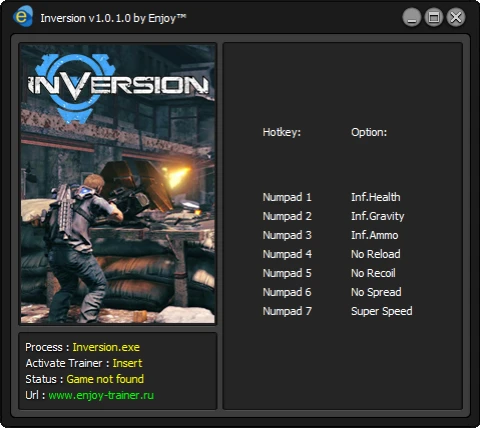Select the 'Numpad 6' hotkey text
The image size is (480, 428).
point(287,292)
